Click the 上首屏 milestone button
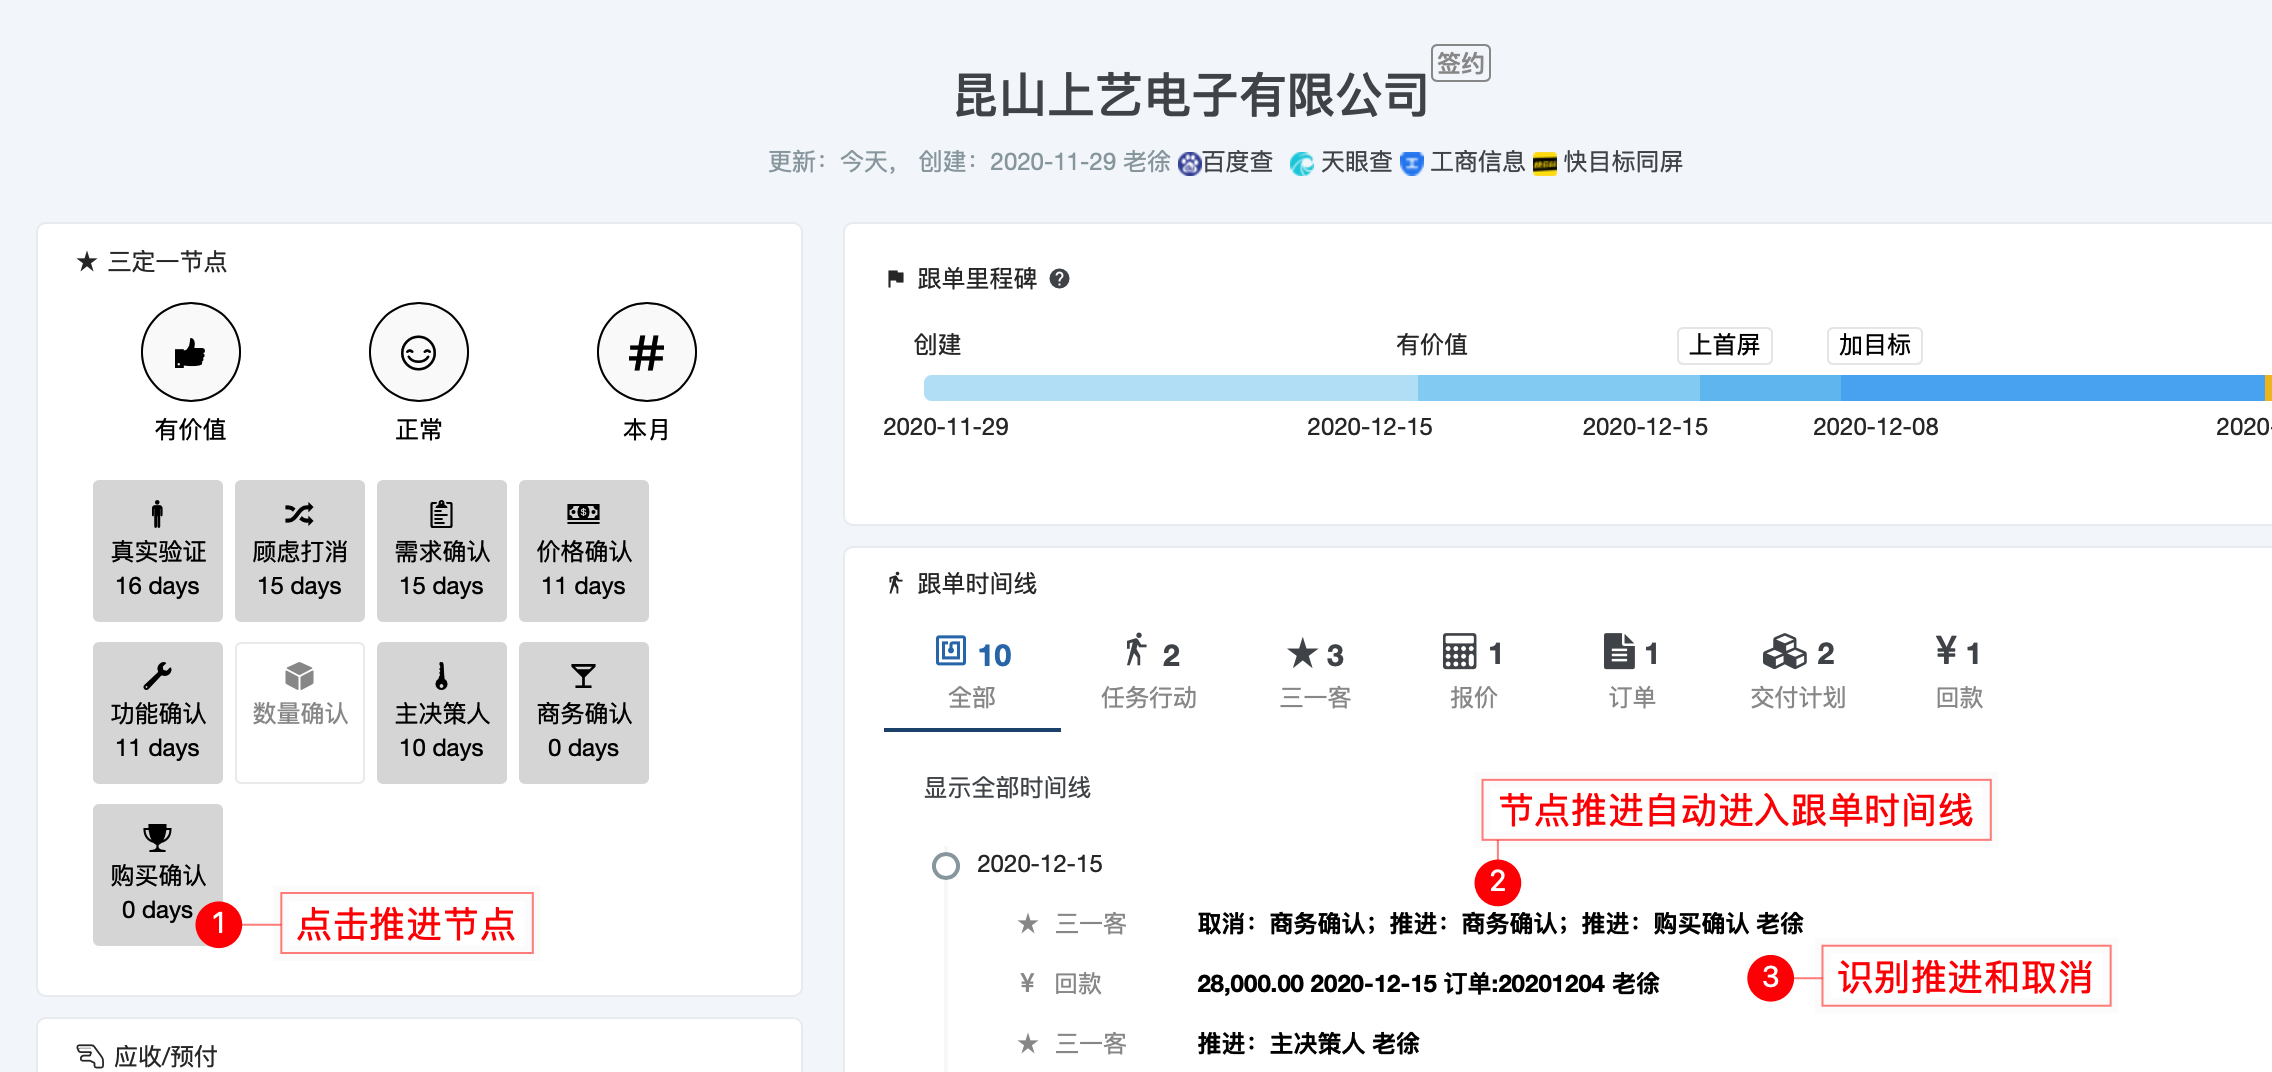This screenshot has width=2272, height=1072. (x=1724, y=345)
